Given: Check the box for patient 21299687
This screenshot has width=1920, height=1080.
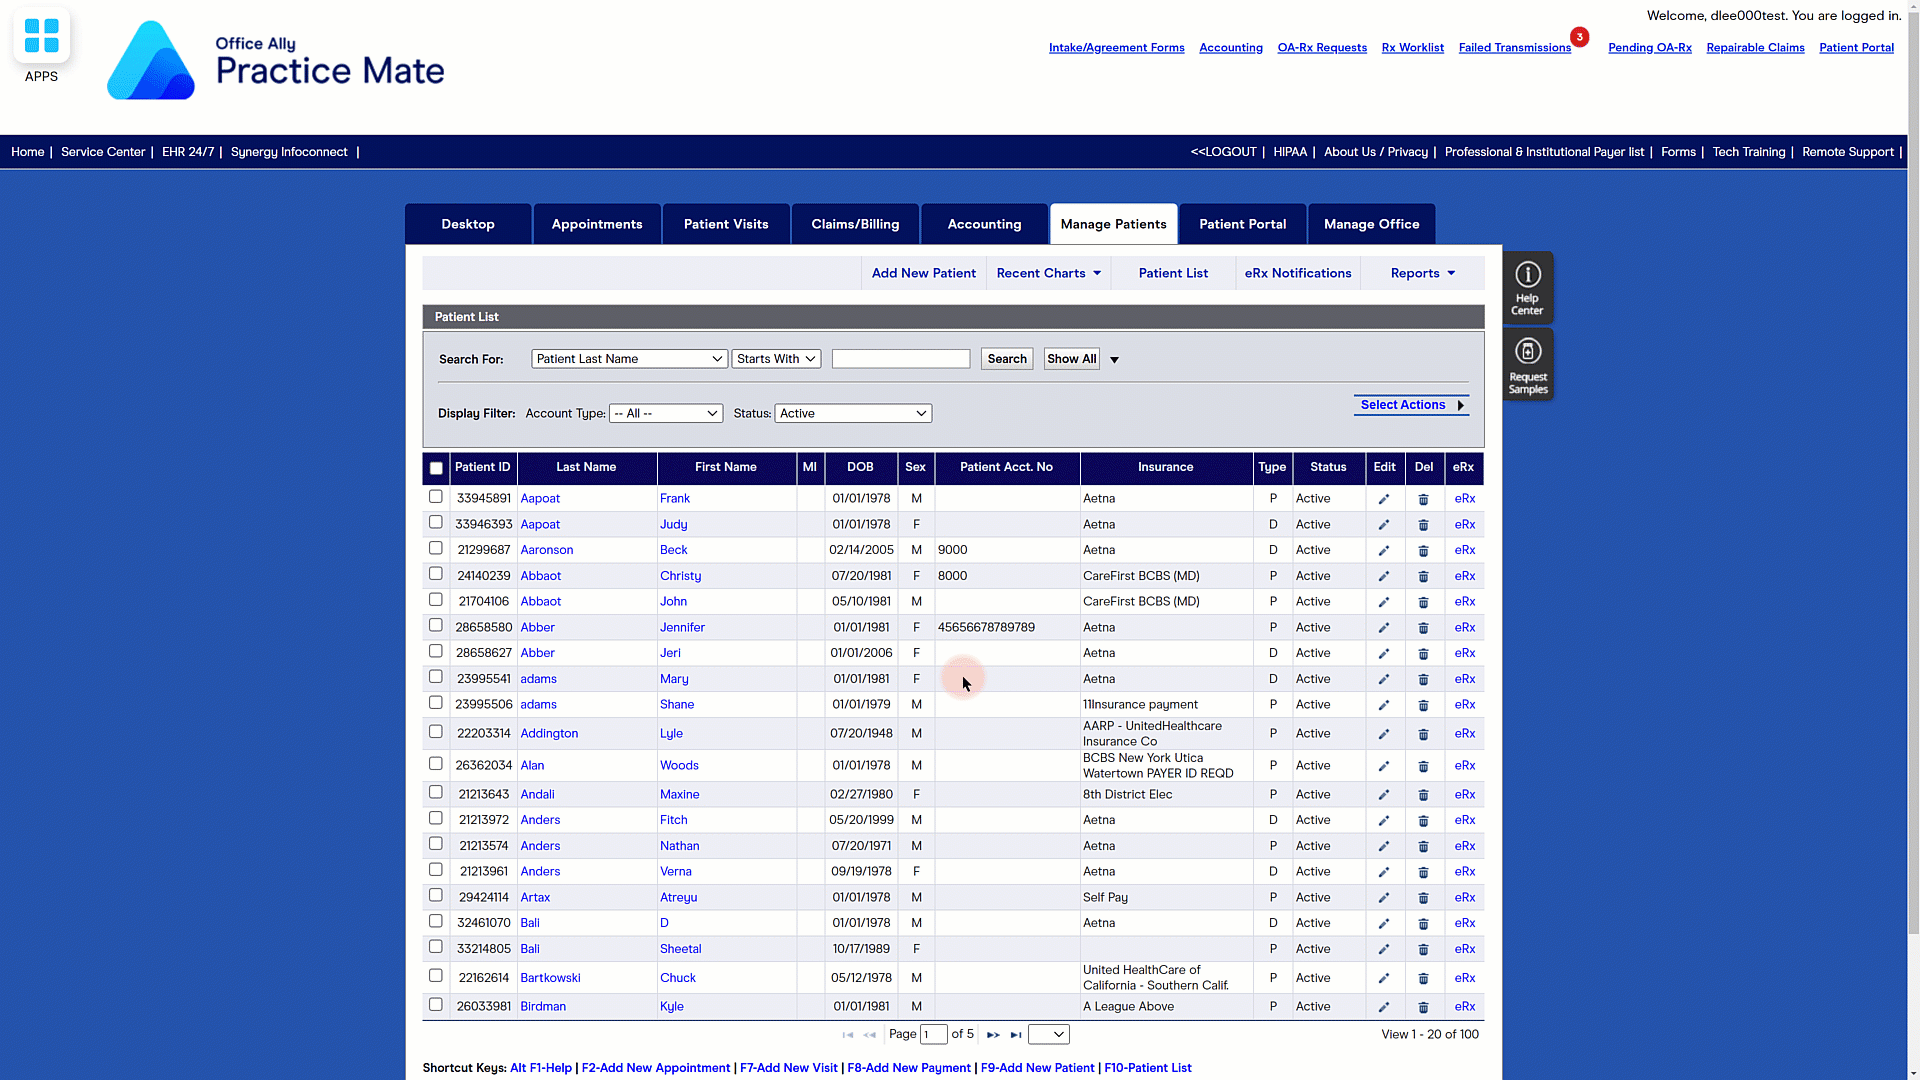Looking at the screenshot, I should 435,548.
